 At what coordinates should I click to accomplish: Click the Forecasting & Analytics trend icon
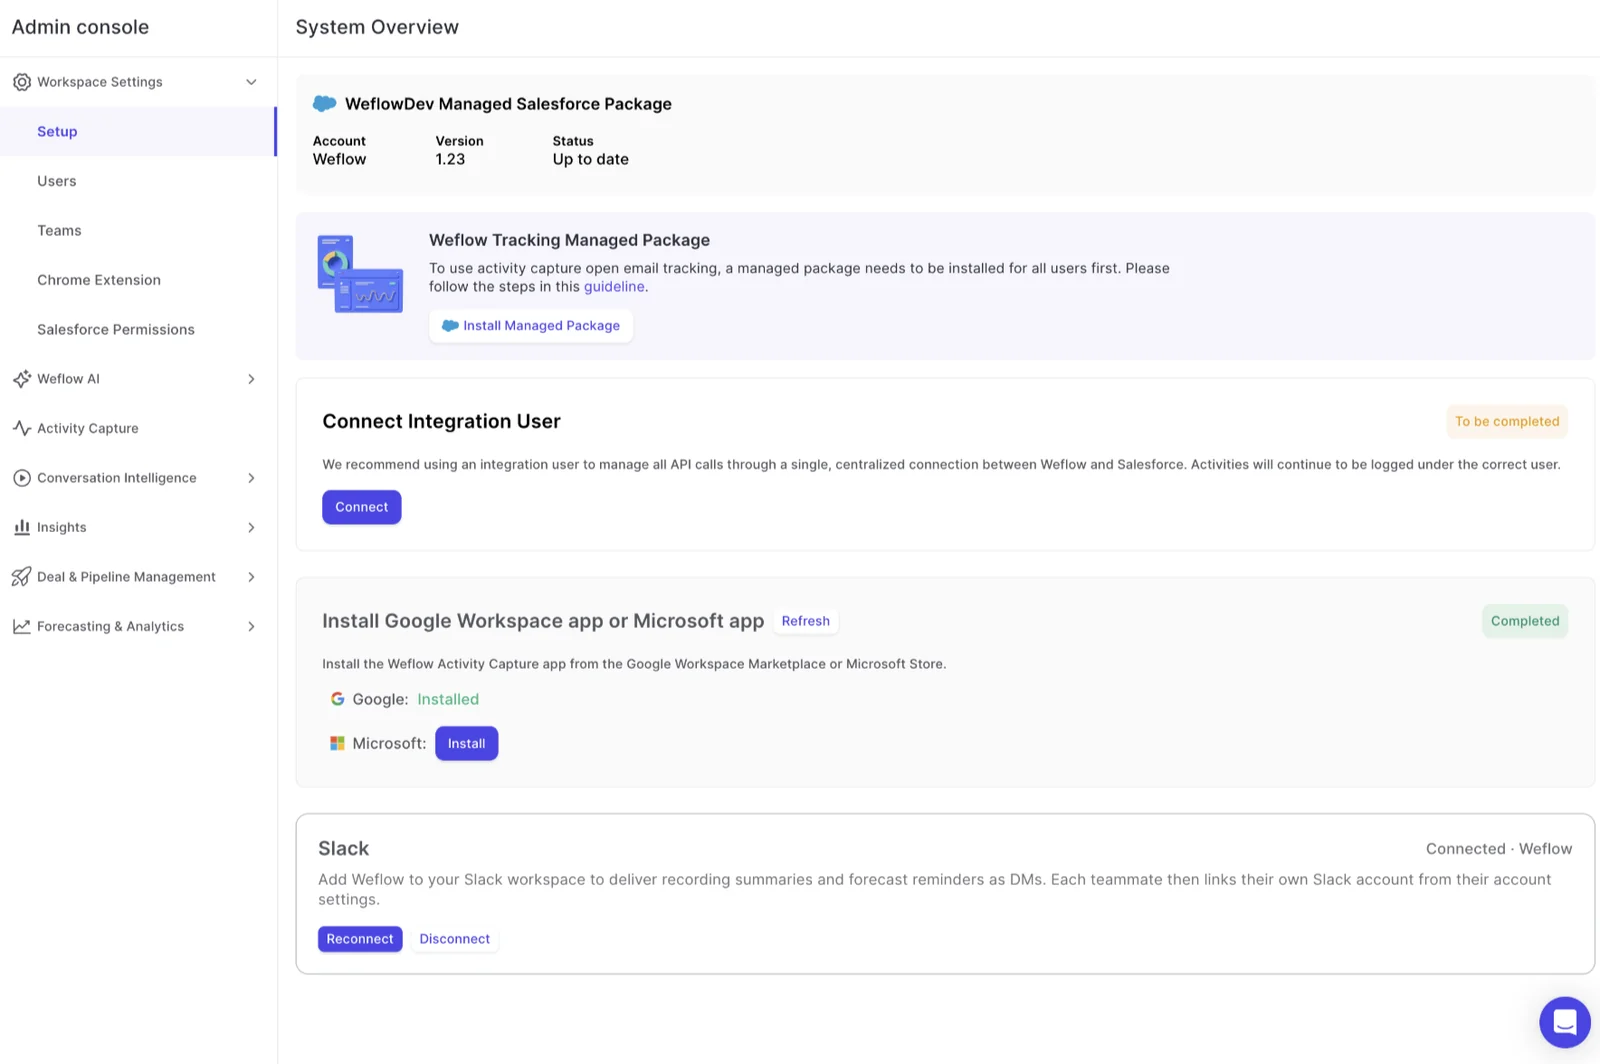22,626
